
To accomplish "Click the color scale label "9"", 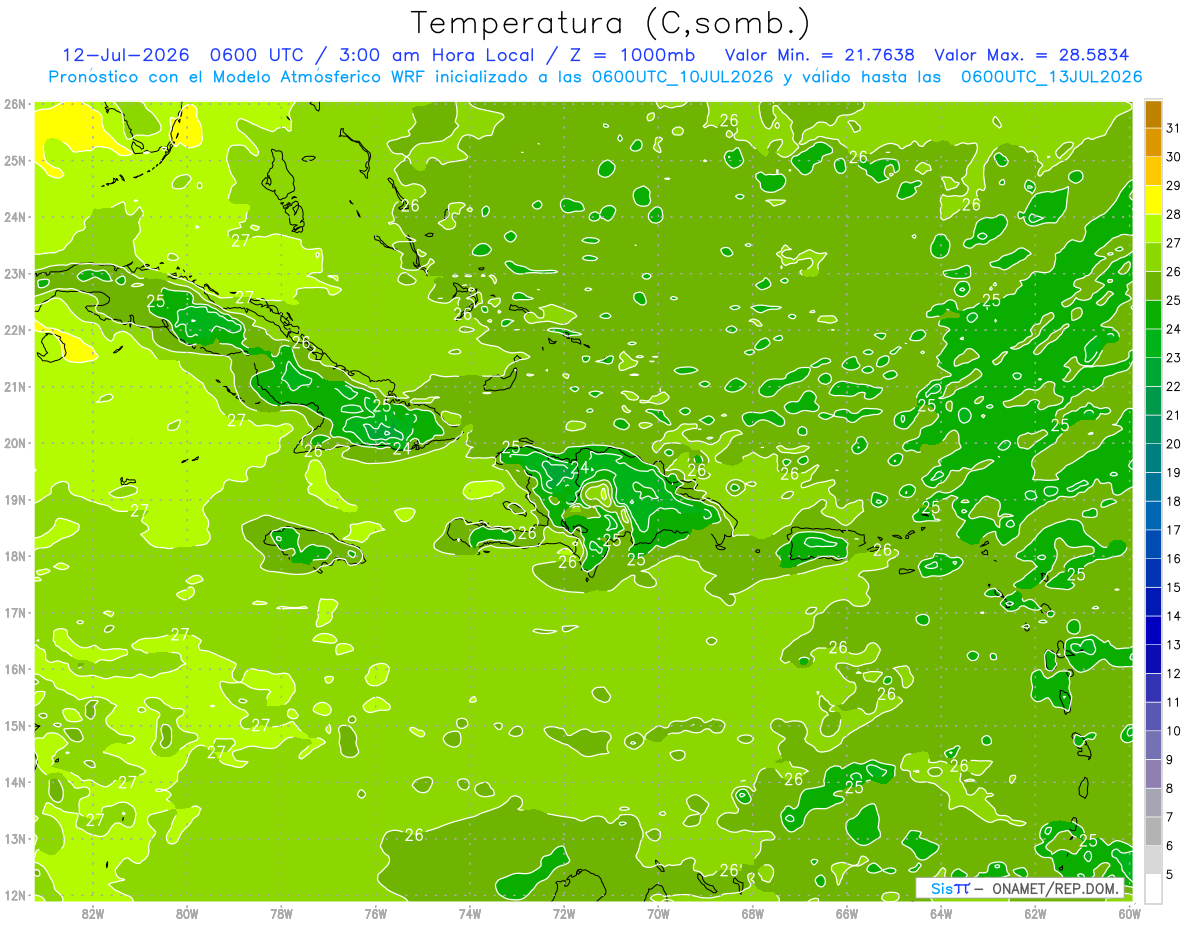I will pyautogui.click(x=1171, y=760).
